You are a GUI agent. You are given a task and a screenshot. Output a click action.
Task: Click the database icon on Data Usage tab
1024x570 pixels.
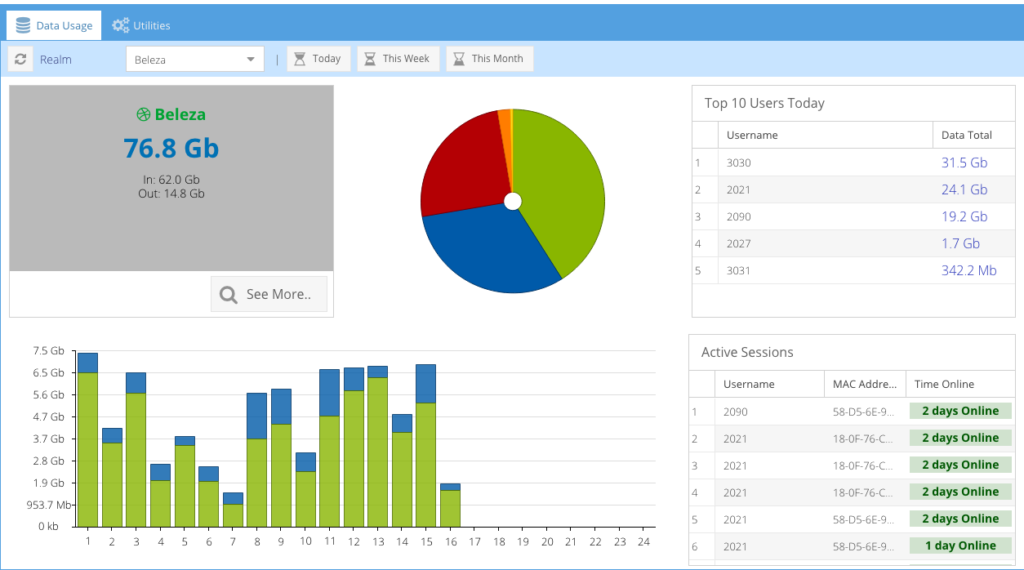click(x=23, y=25)
